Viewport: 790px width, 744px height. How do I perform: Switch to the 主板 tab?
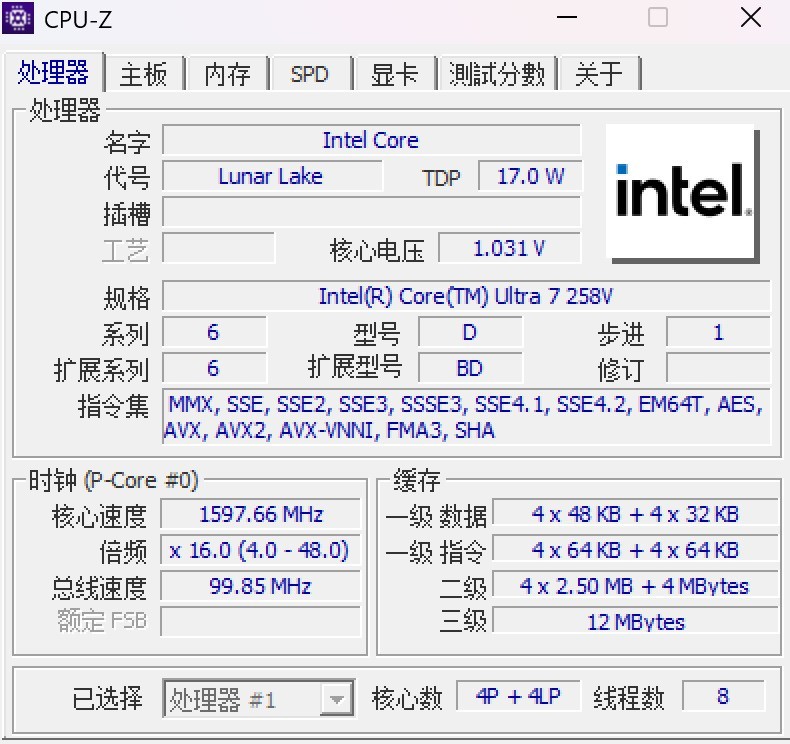tap(144, 75)
